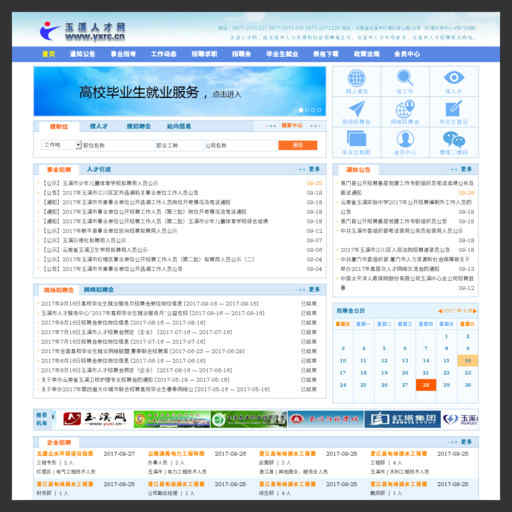512x512 pixels.
Task: Click the dark green circular-emblem partner banner
Action: coord(249,419)
